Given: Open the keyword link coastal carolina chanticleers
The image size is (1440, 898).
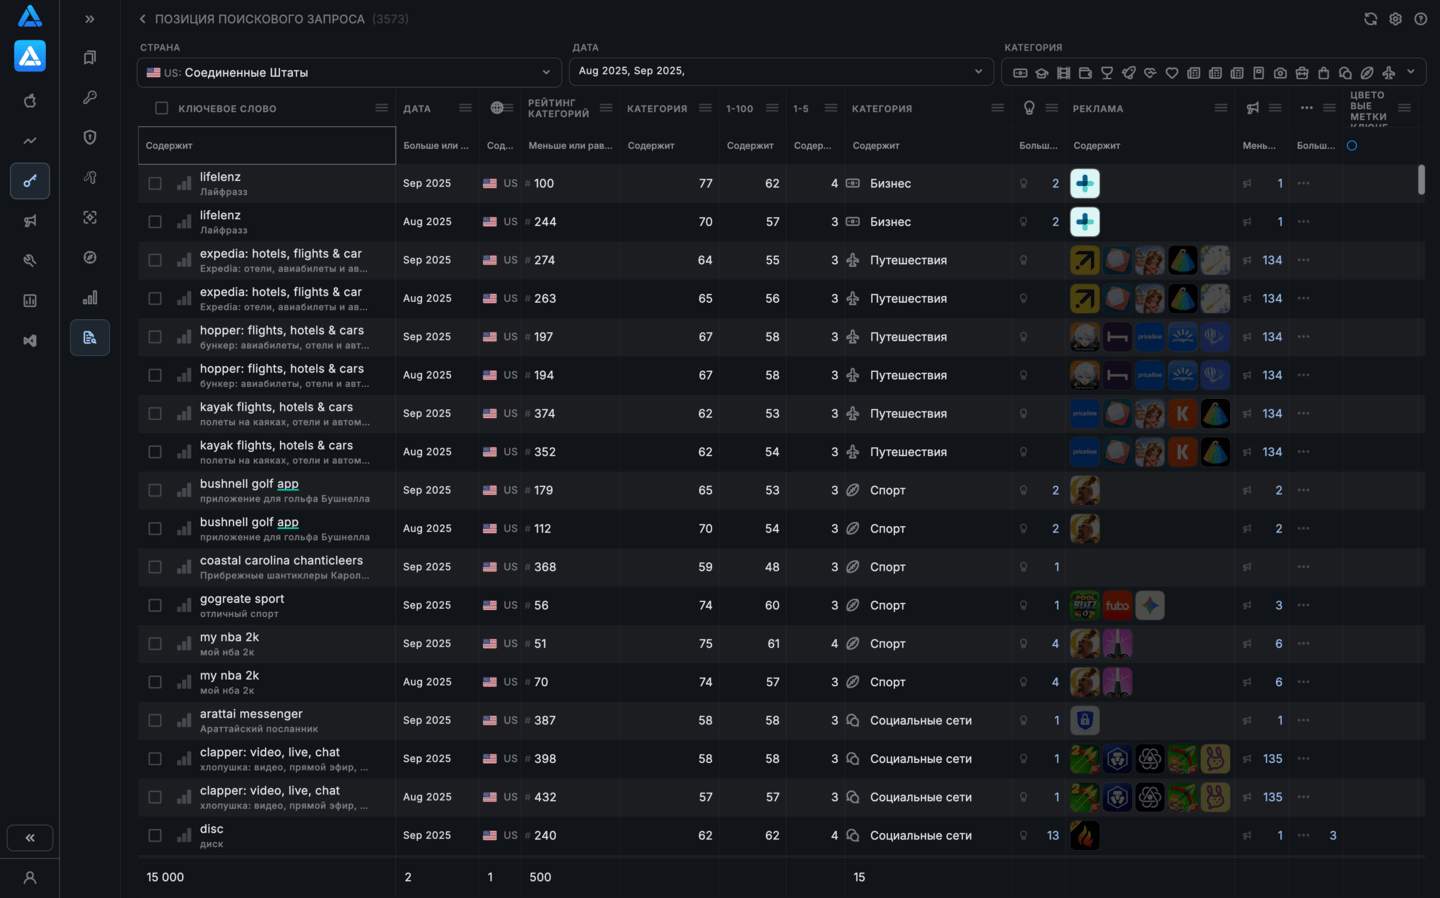Looking at the screenshot, I should [x=281, y=560].
